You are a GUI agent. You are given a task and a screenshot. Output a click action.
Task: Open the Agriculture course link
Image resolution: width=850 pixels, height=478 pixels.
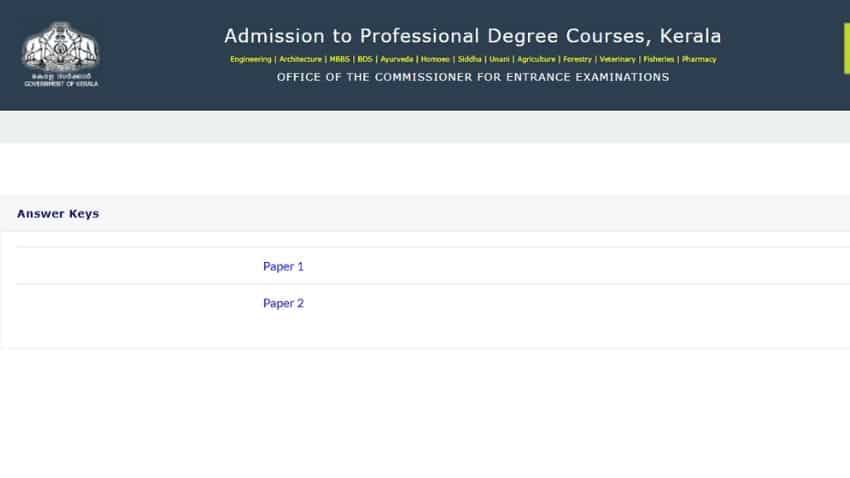536,59
